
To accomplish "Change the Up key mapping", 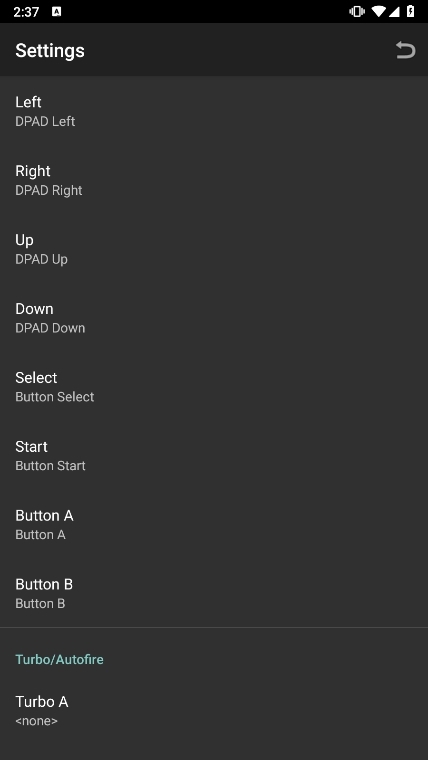I will [214, 249].
